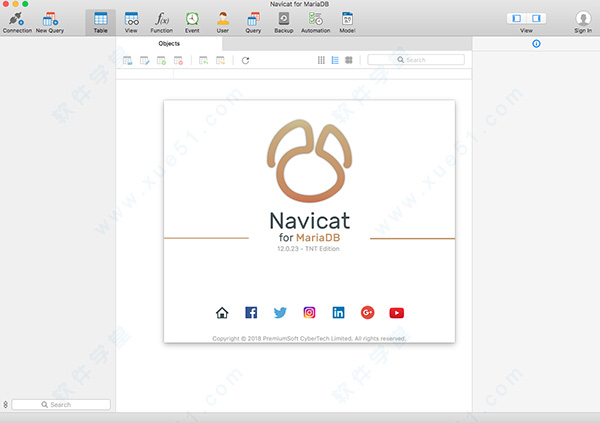This screenshot has height=423, width=600.
Task: Open the Backup section
Action: click(284, 22)
